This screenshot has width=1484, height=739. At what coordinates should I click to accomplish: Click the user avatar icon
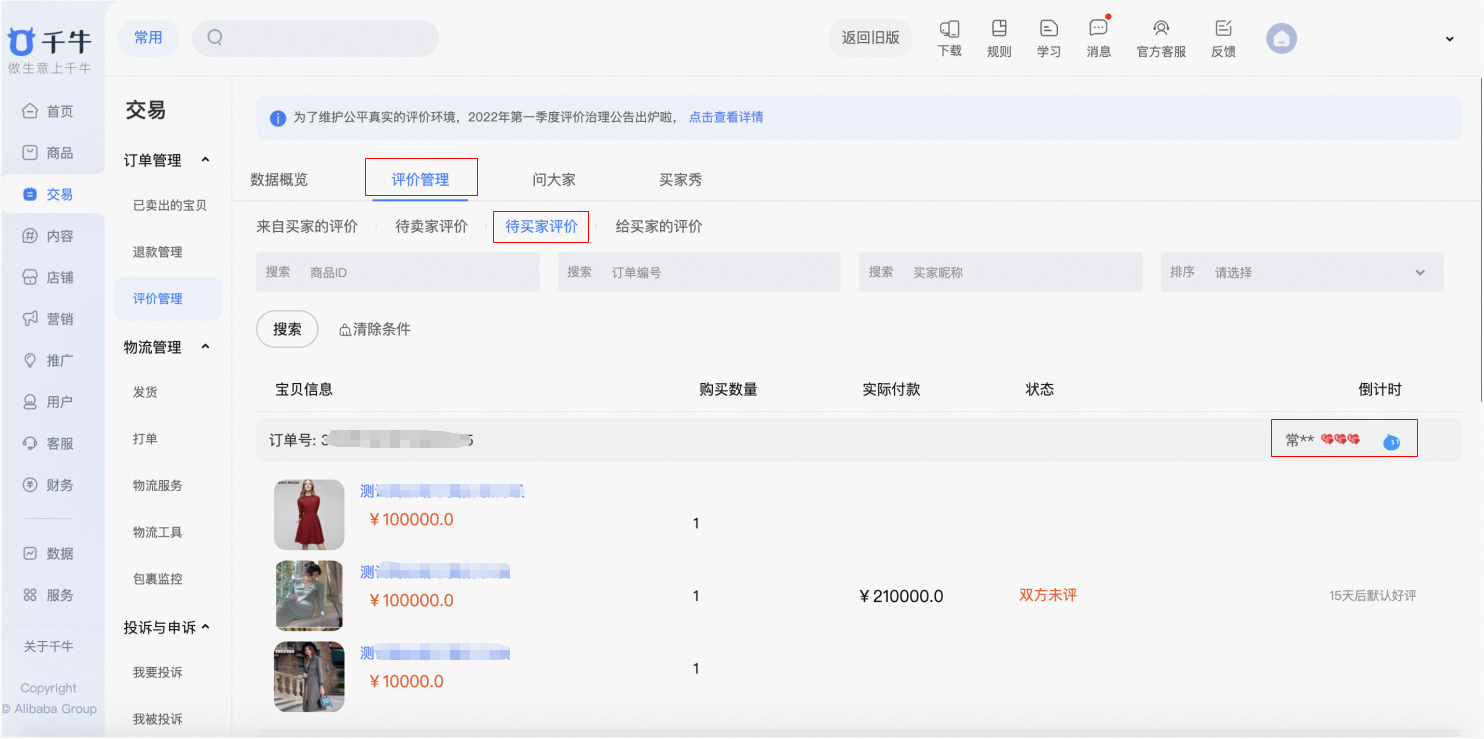pyautogui.click(x=1281, y=39)
